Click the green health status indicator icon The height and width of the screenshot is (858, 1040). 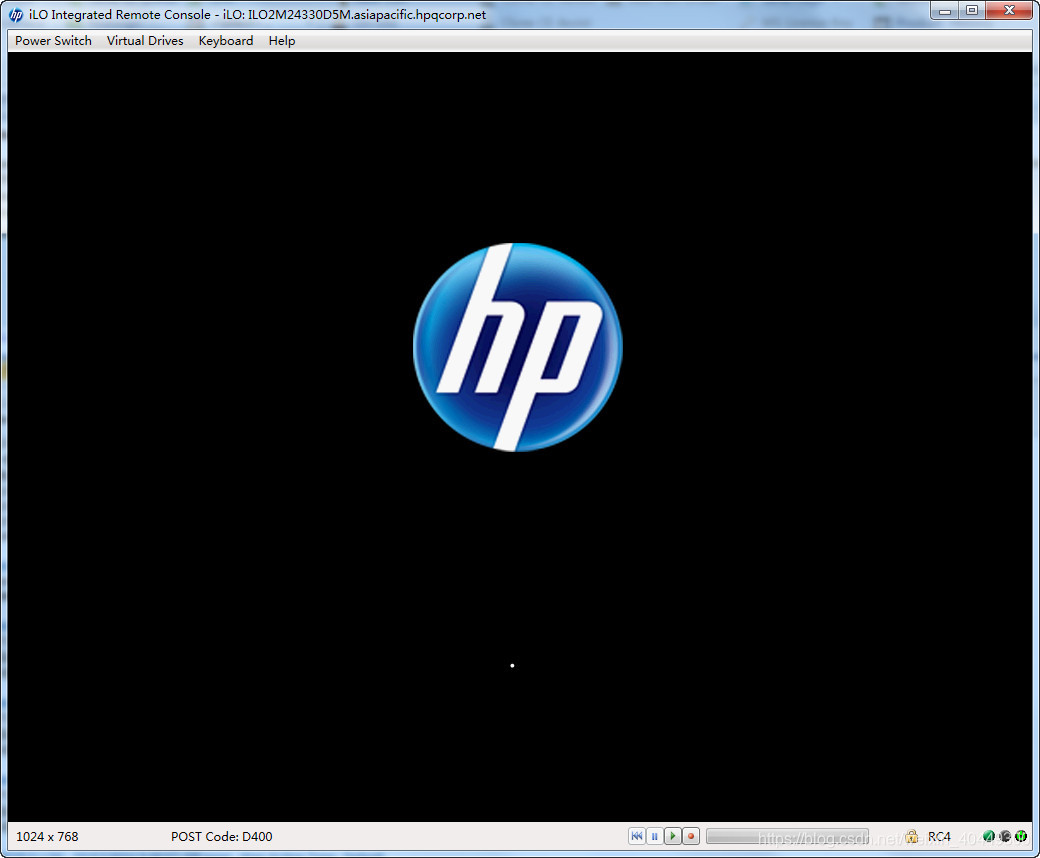(989, 836)
